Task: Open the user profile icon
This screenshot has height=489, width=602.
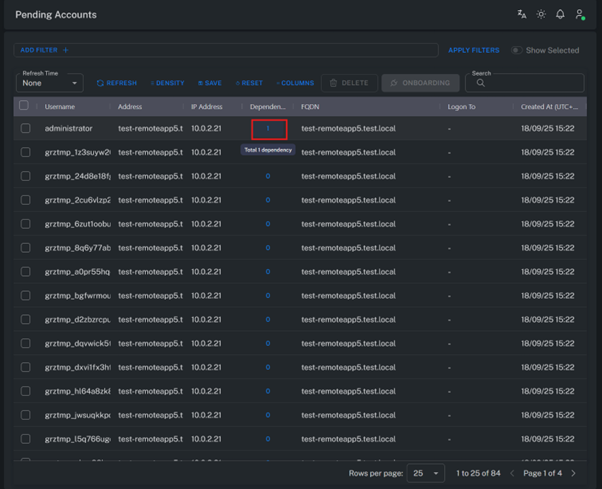Action: 579,15
